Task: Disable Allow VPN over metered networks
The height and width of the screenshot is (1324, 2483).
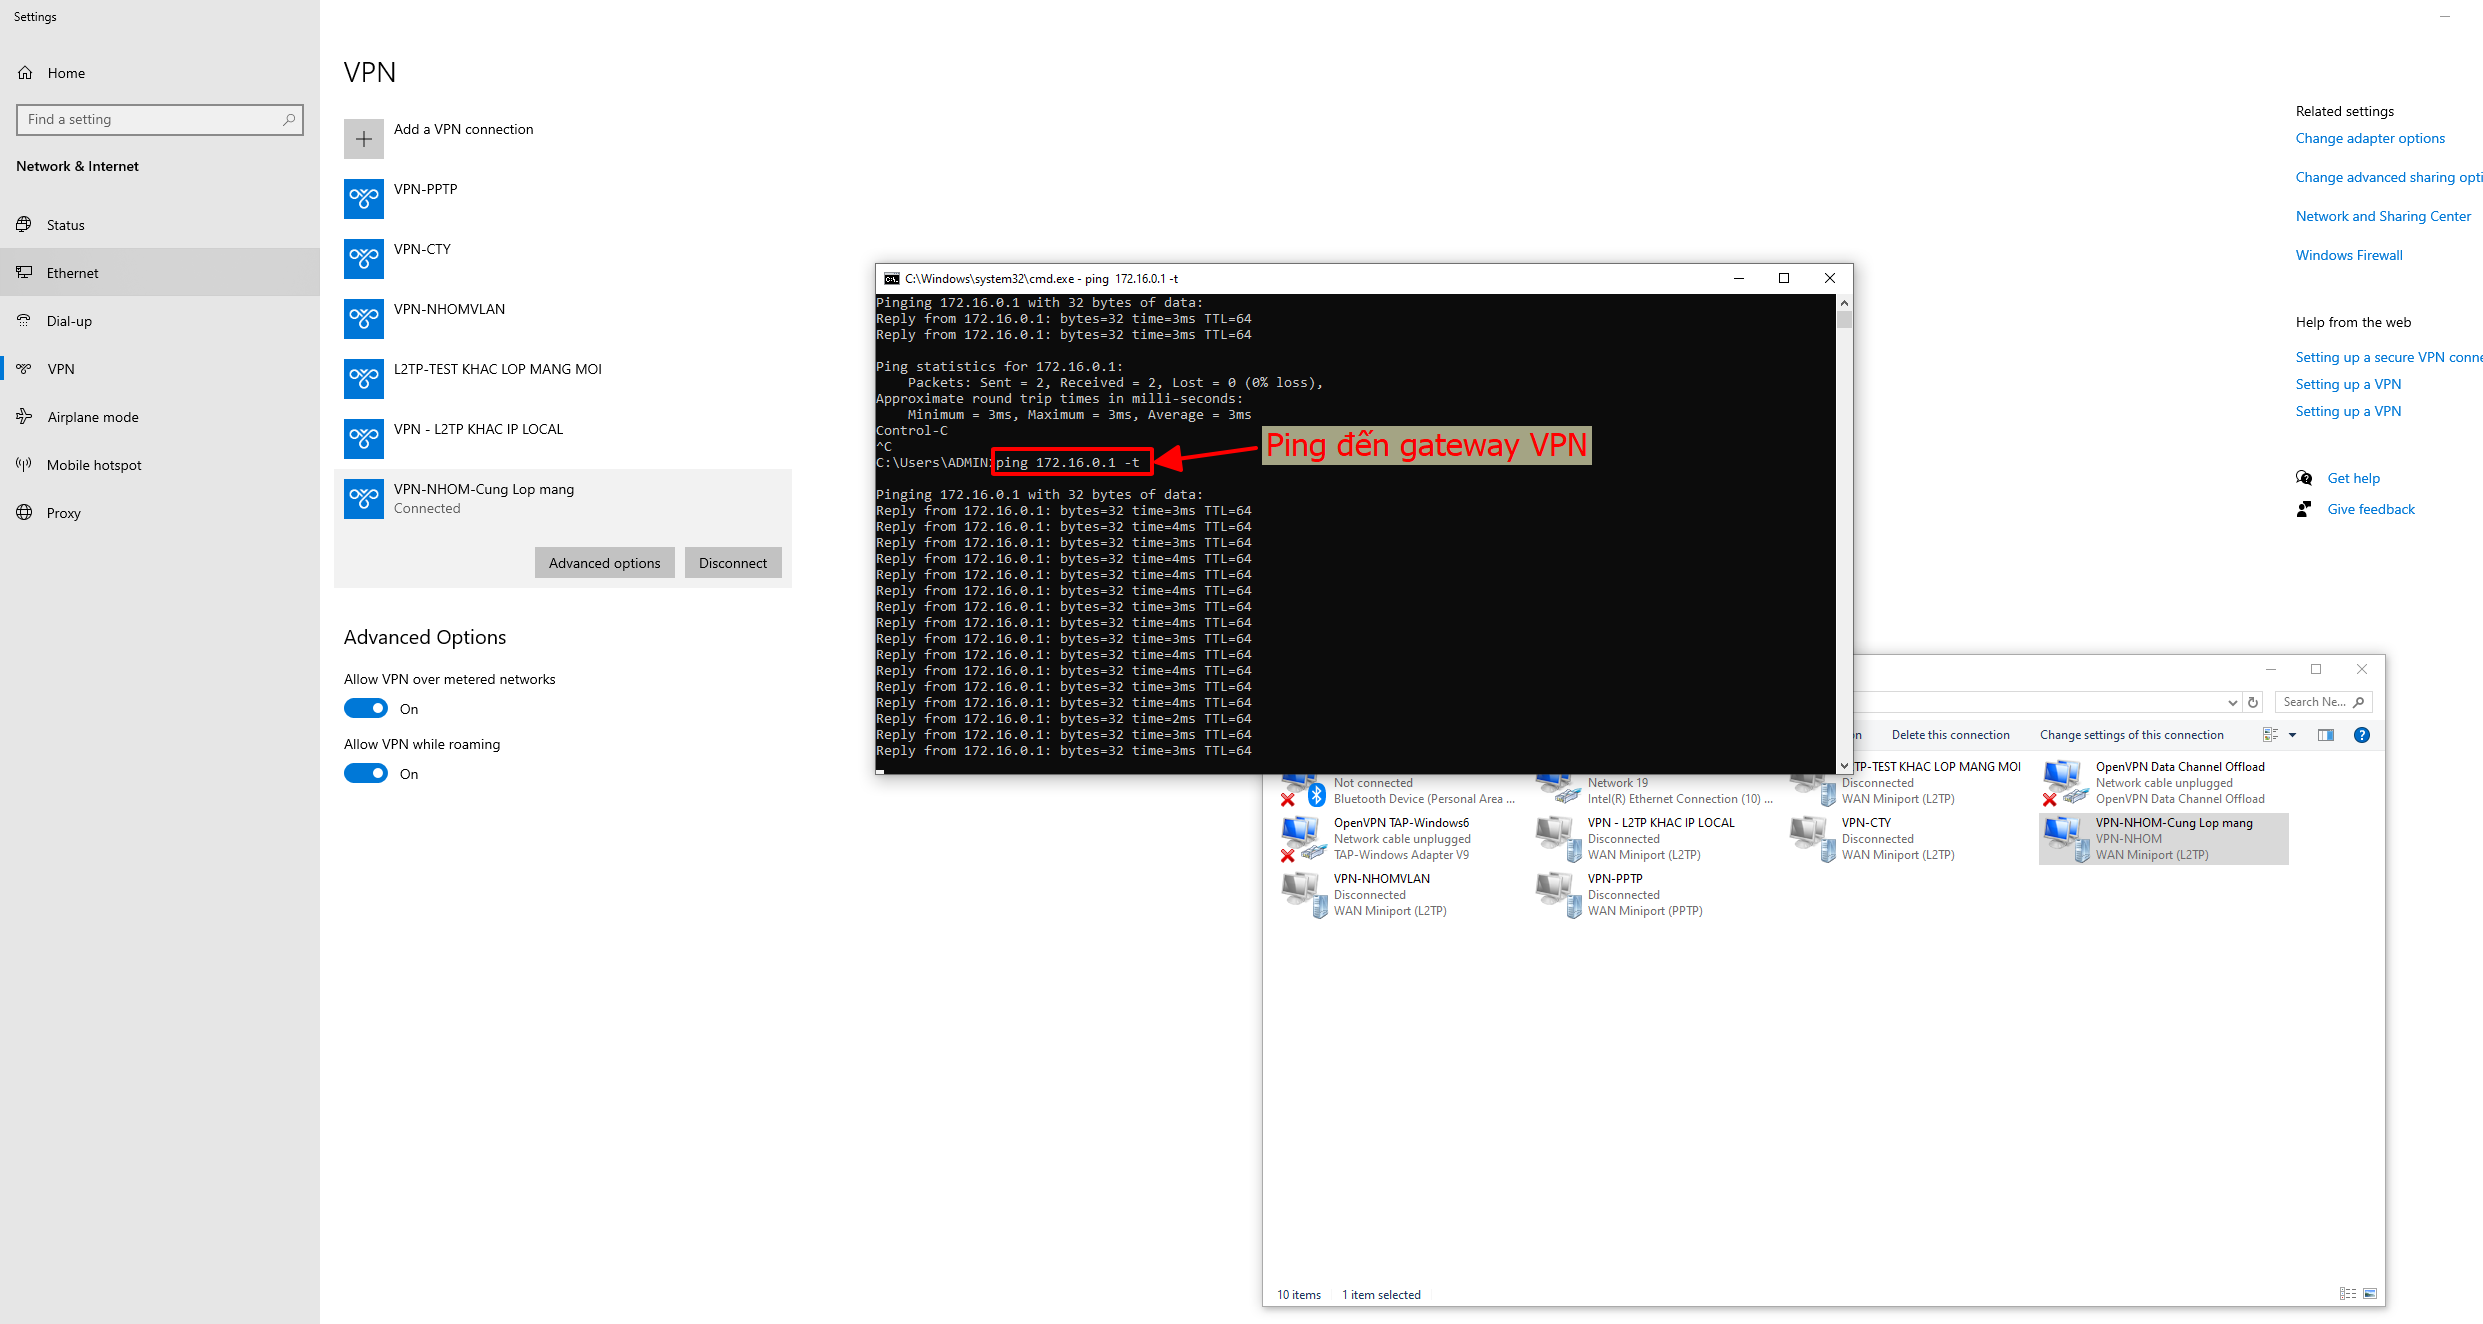Action: (x=366, y=707)
